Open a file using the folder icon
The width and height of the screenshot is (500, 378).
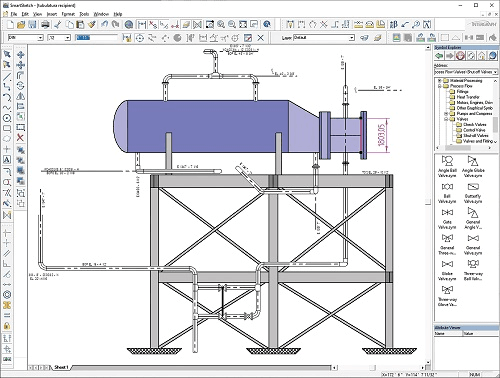click(21, 24)
